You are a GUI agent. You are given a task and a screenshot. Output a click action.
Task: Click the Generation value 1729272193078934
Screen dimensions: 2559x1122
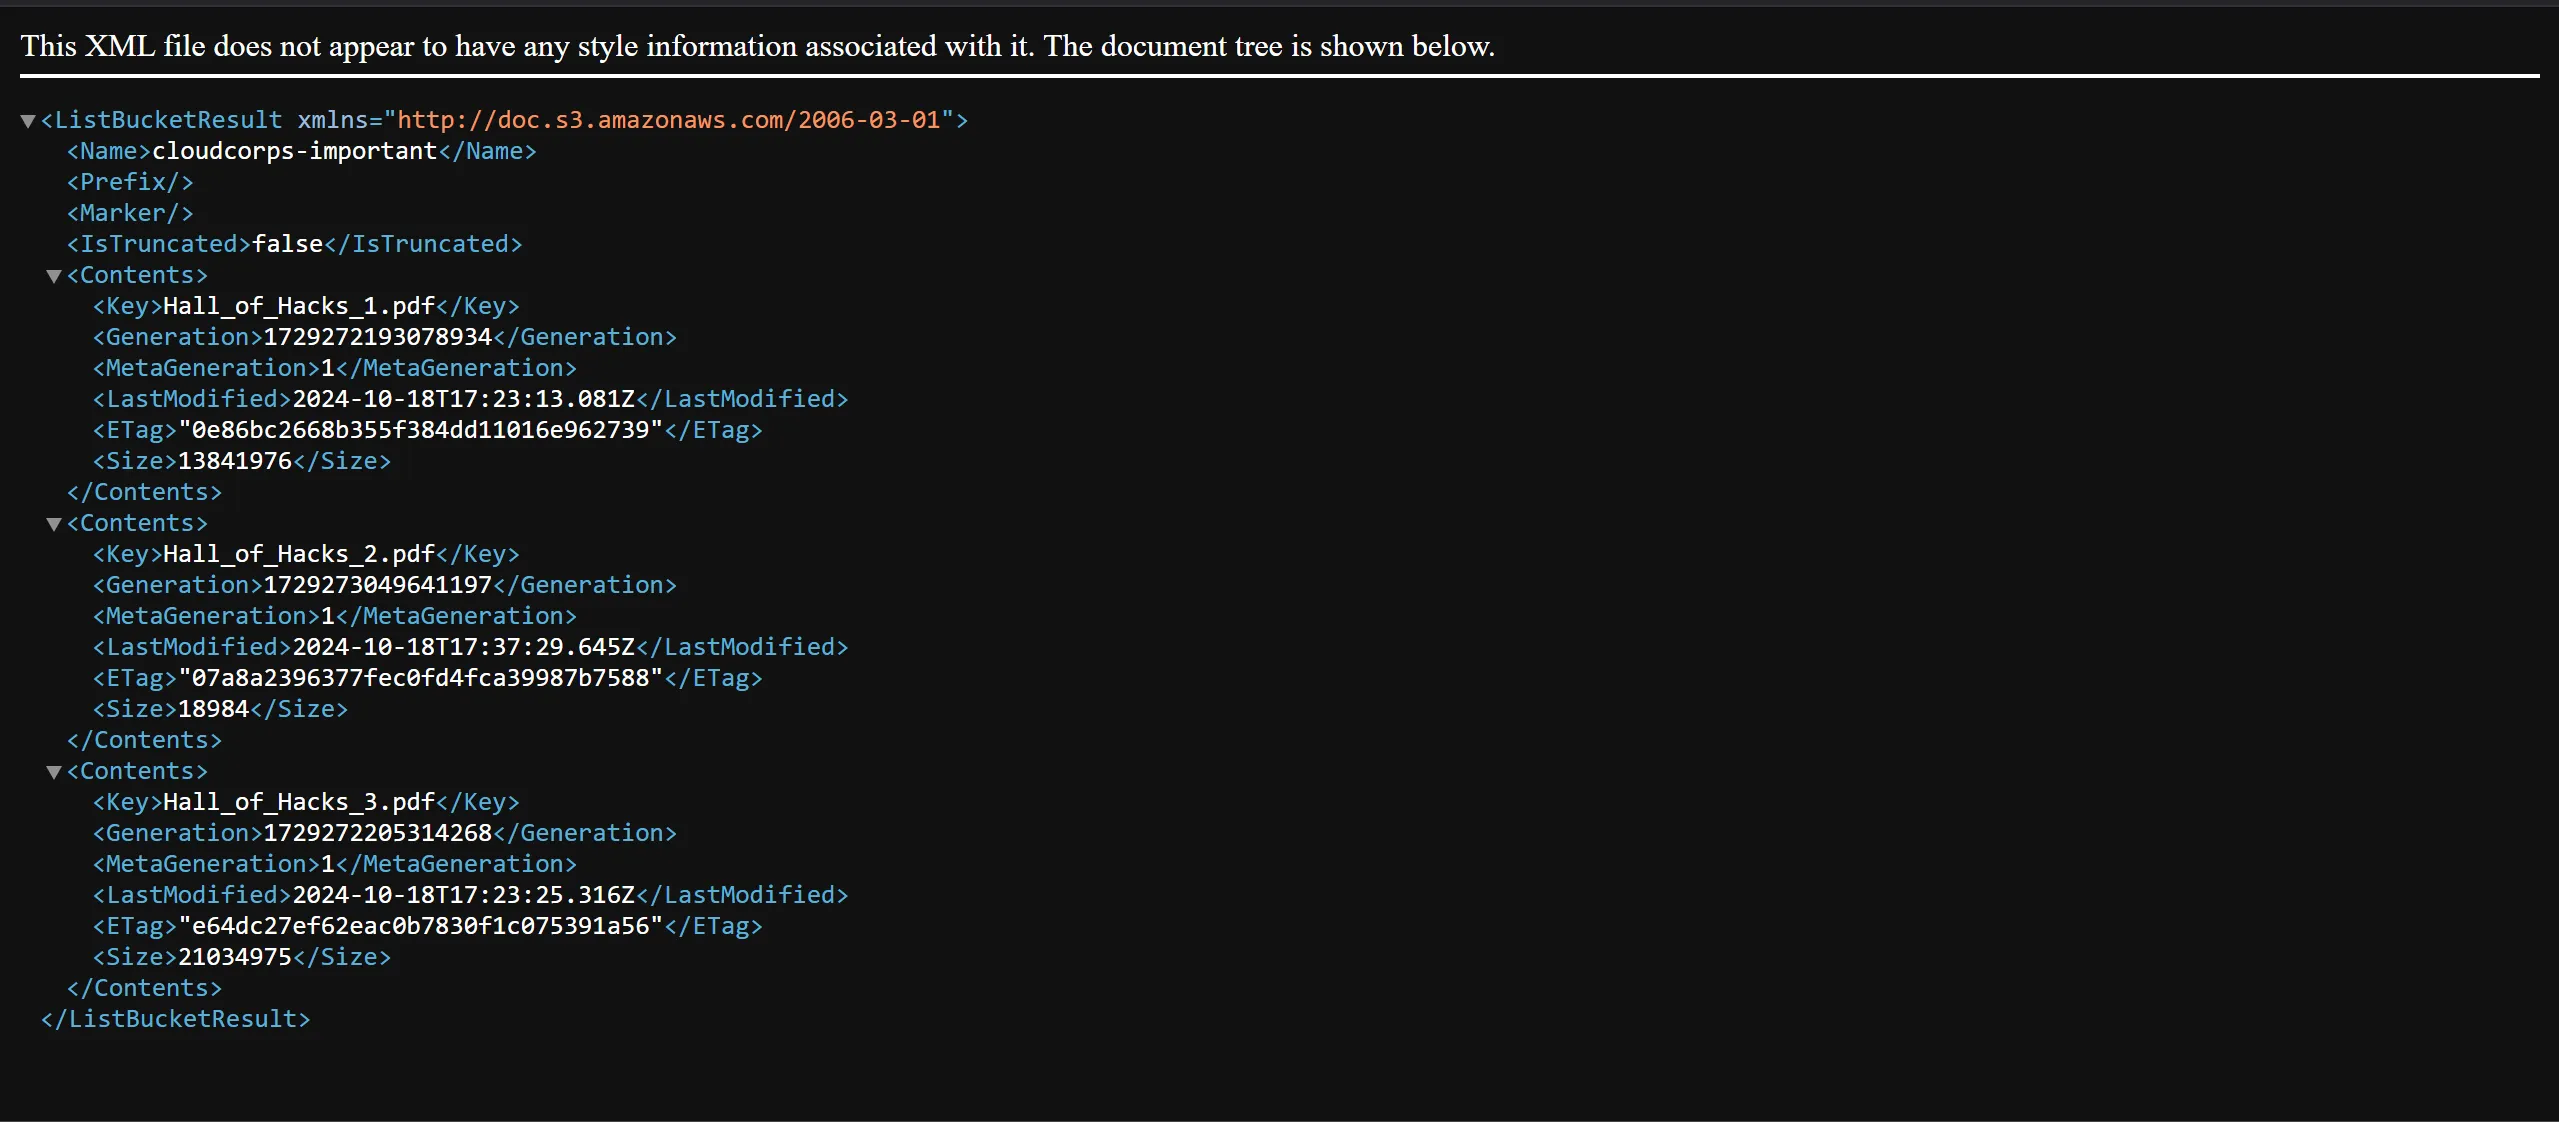pyautogui.click(x=377, y=337)
